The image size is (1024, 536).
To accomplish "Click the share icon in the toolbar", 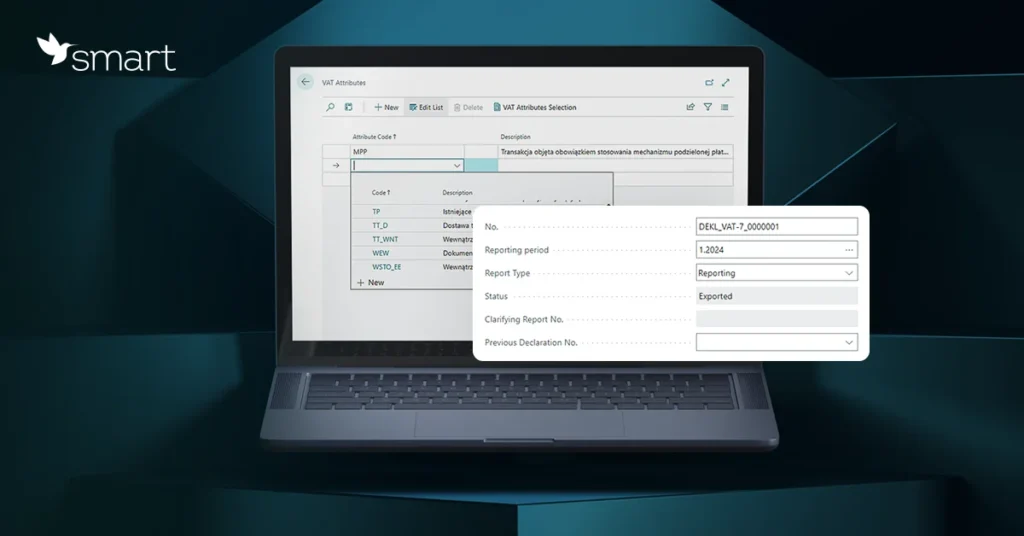I will (x=690, y=107).
